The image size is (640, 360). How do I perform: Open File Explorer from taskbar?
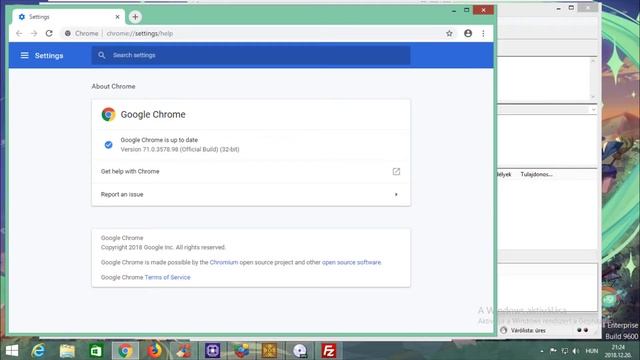pos(67,351)
